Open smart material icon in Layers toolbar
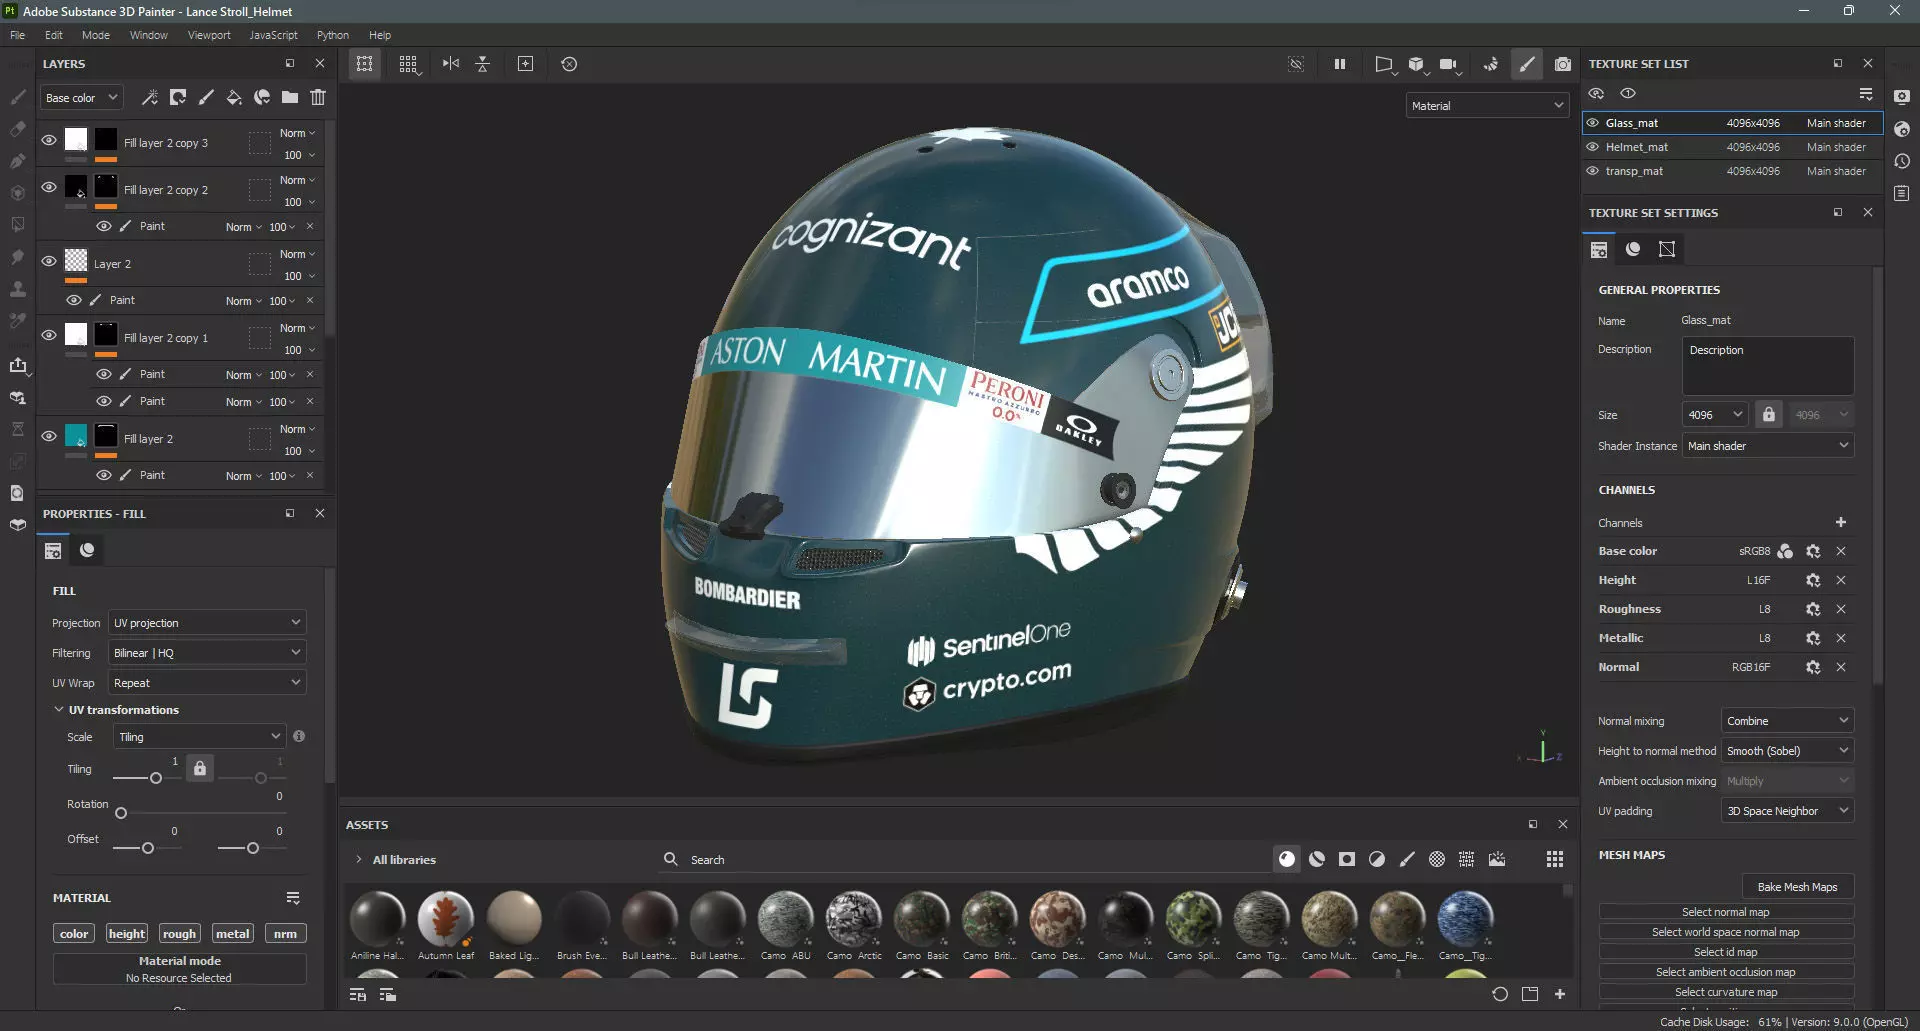1920x1031 pixels. (x=262, y=97)
